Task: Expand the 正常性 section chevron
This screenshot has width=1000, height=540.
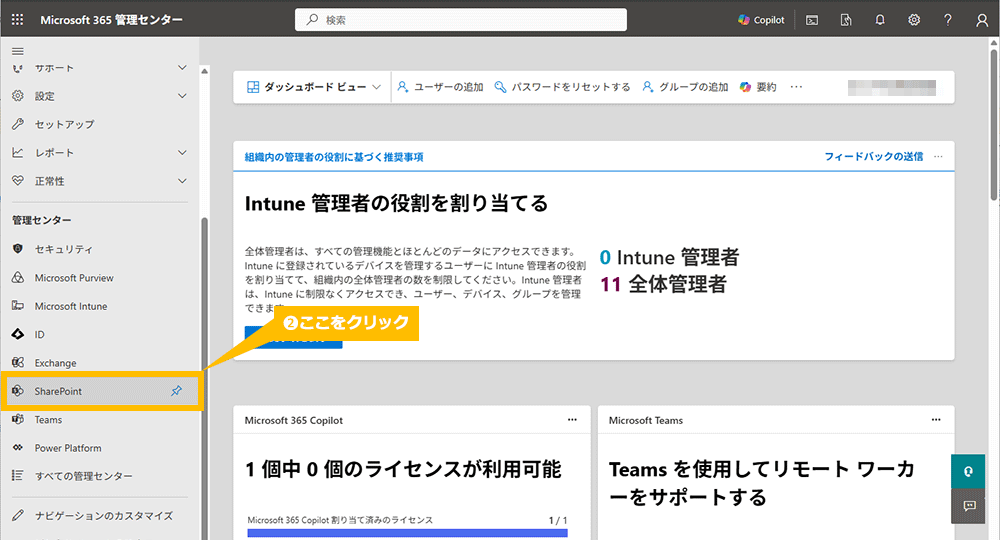Action: (x=182, y=181)
